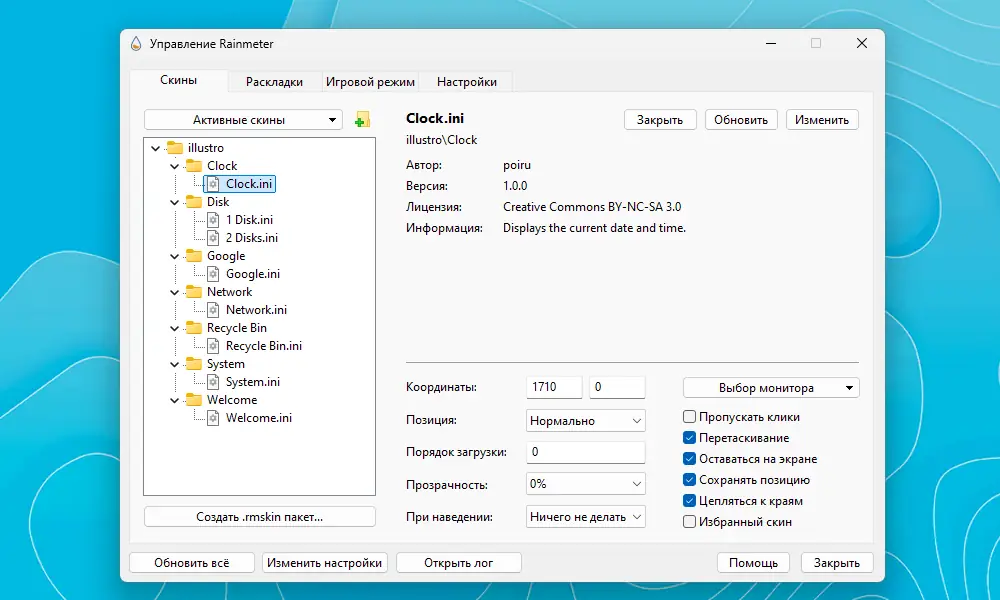The height and width of the screenshot is (600, 1000).
Task: Toggle Оставаться на экране checkbox
Action: point(689,459)
